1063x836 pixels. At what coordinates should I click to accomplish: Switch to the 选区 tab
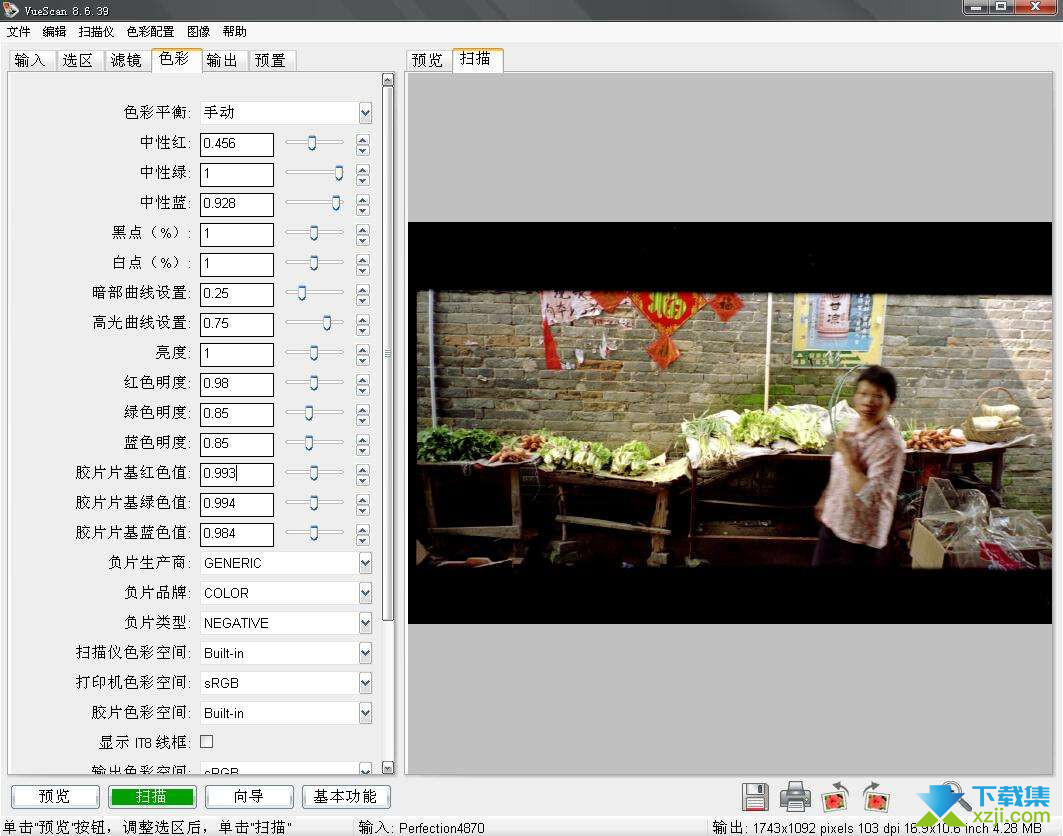coord(78,60)
